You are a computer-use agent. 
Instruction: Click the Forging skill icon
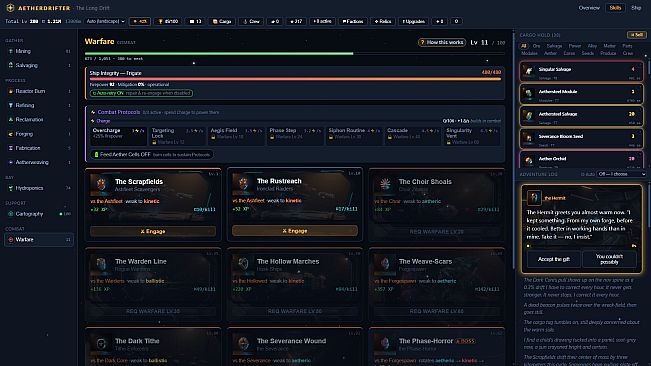(x=11, y=134)
